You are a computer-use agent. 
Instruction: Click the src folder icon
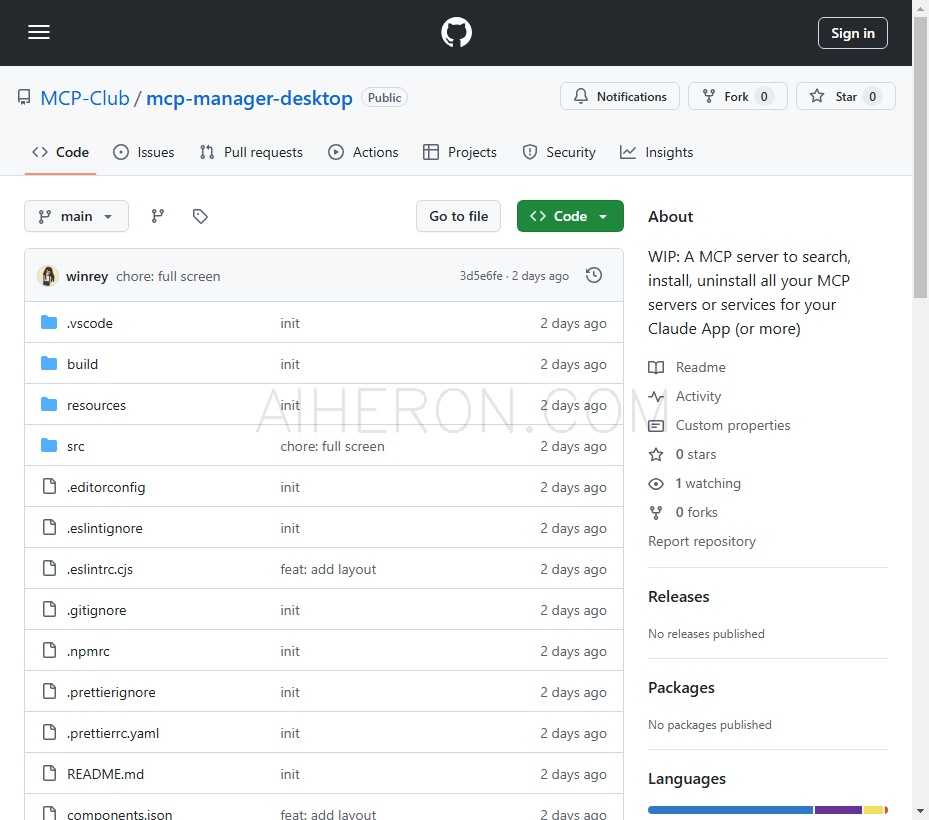tap(49, 445)
